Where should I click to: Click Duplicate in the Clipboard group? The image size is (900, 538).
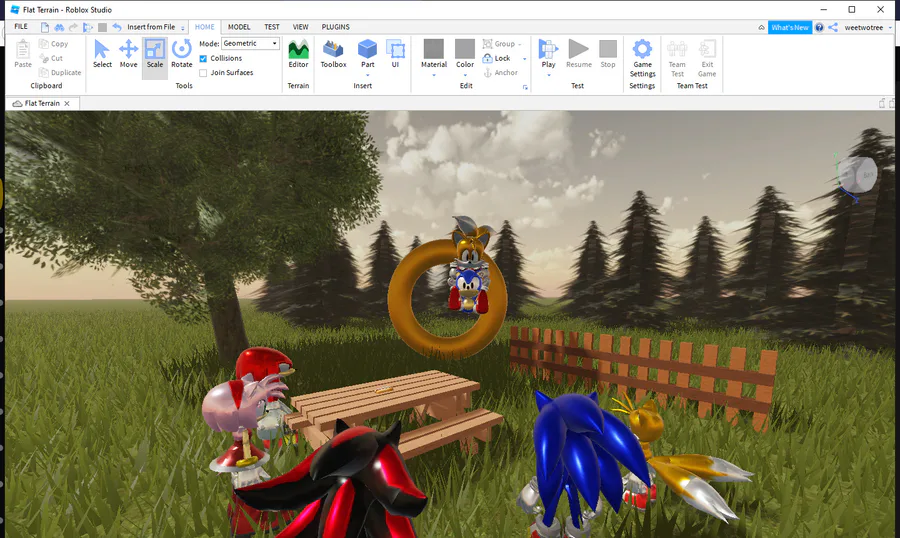[60, 72]
